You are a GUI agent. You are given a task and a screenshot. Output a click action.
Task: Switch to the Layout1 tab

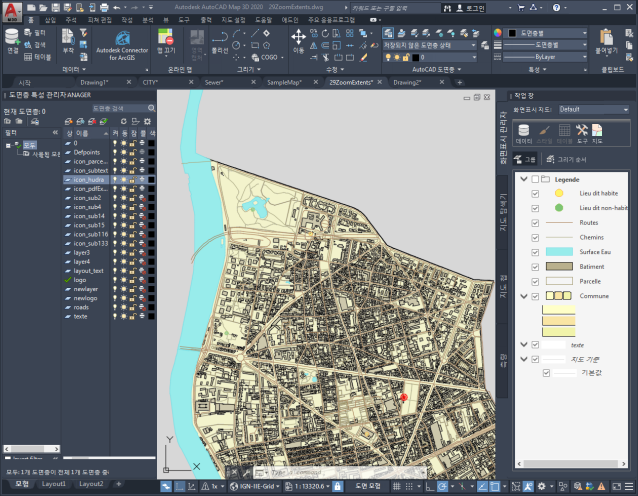[x=54, y=484]
